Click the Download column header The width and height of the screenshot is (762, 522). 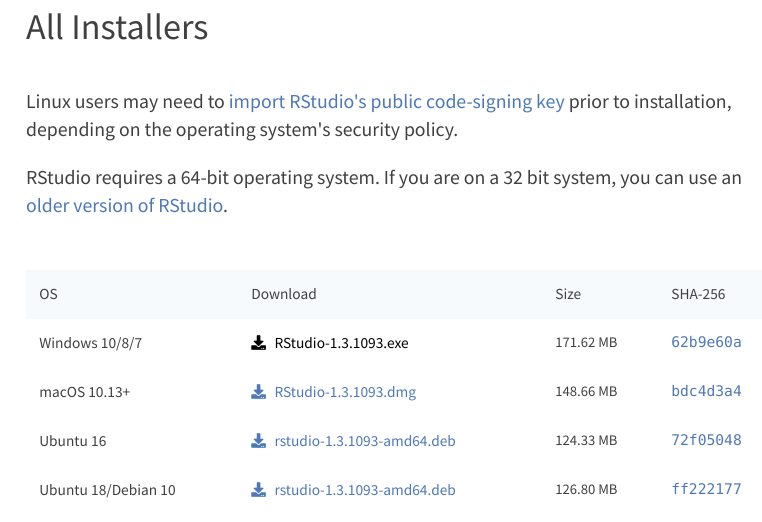point(283,294)
